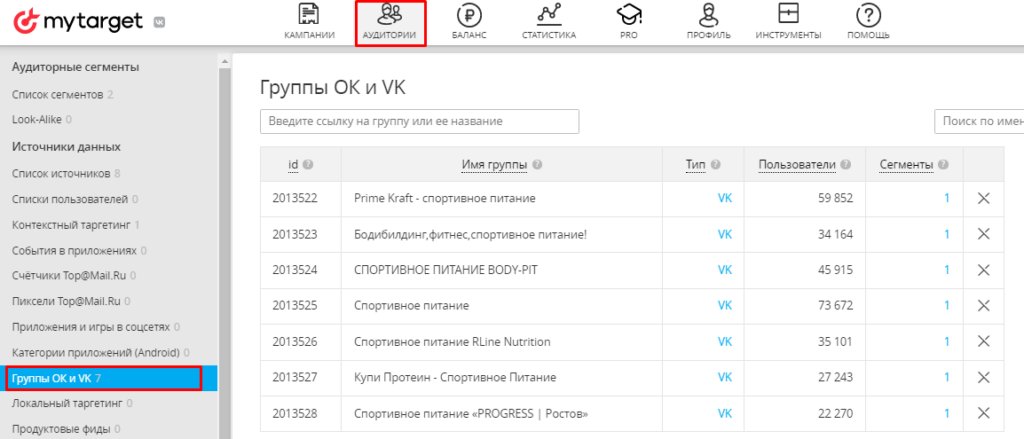Focus the group link or name input field
Image resolution: width=1024 pixels, height=439 pixels.
[419, 121]
